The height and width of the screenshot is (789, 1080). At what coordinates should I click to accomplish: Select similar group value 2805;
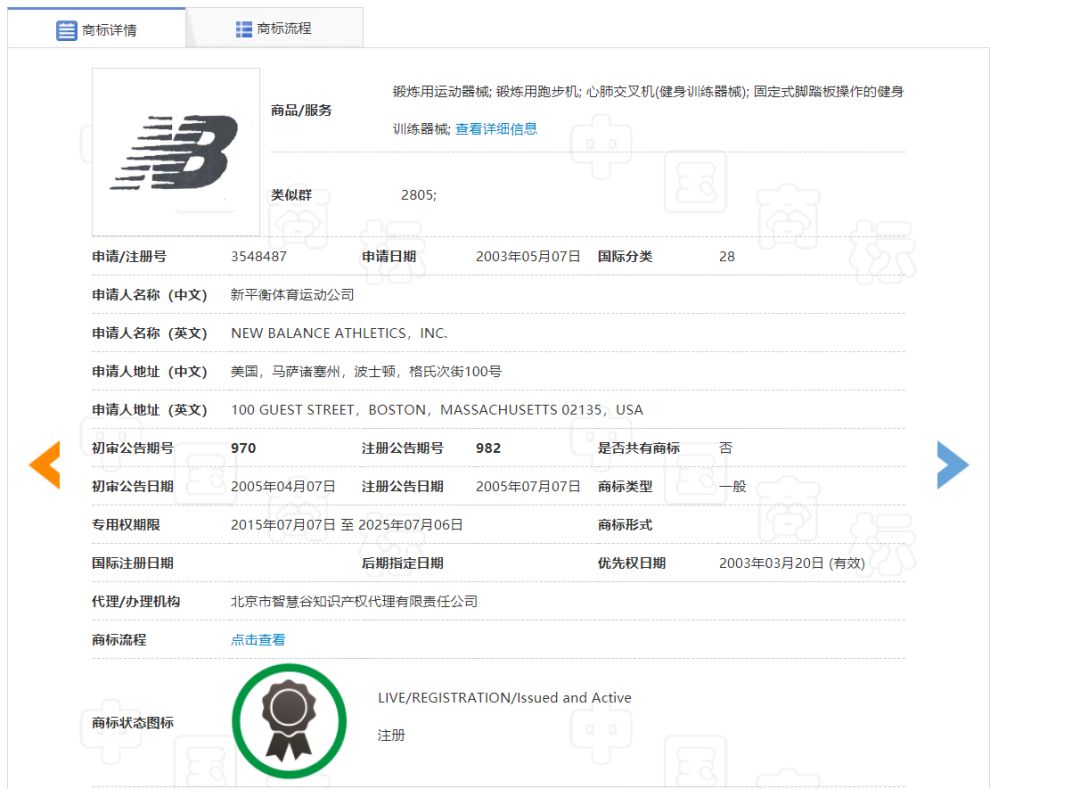pos(419,195)
